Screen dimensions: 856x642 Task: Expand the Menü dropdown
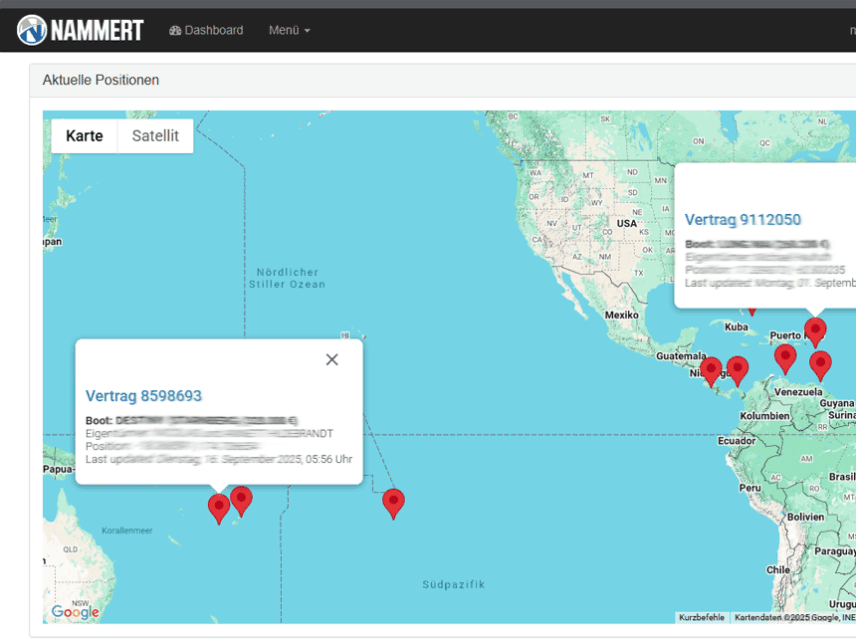(x=289, y=30)
